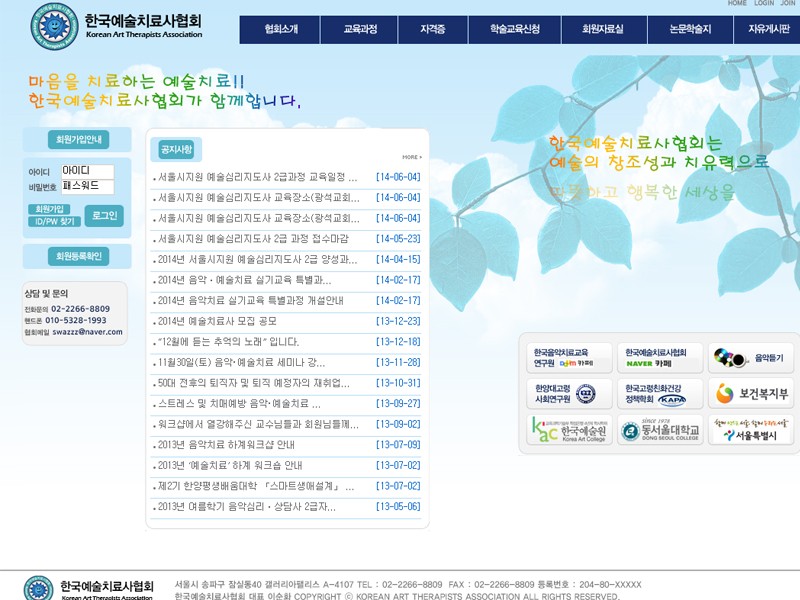Open the 한양대고령사회연구원 banner

(570, 394)
